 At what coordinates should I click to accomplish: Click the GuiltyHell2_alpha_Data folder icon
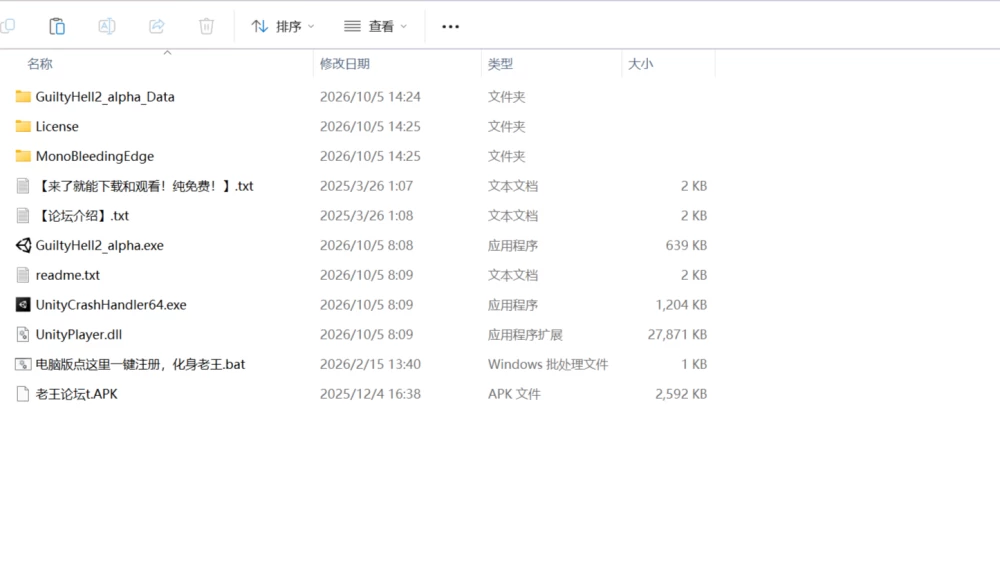[x=23, y=96]
